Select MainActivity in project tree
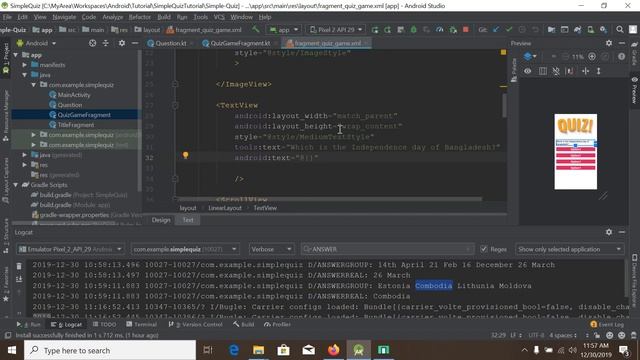The height and width of the screenshot is (360, 640). (73, 95)
